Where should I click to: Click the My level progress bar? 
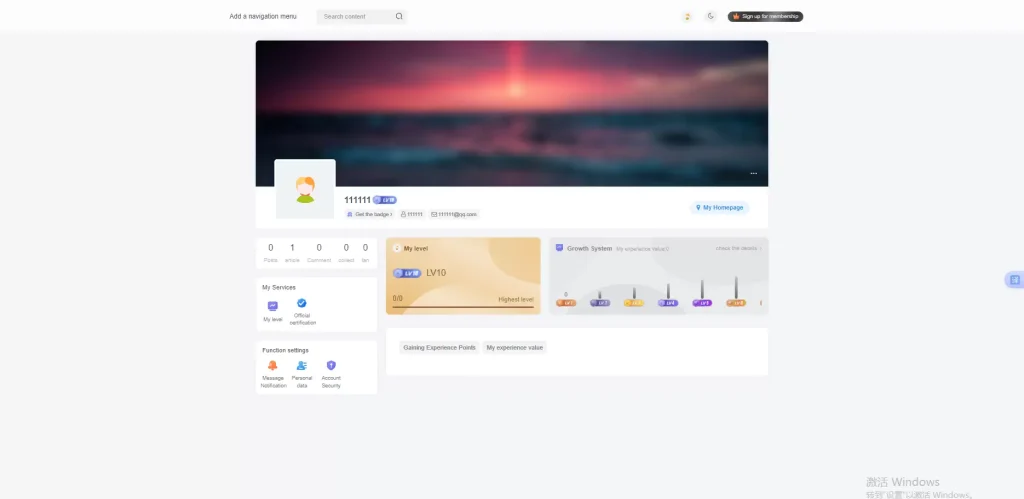(x=463, y=306)
